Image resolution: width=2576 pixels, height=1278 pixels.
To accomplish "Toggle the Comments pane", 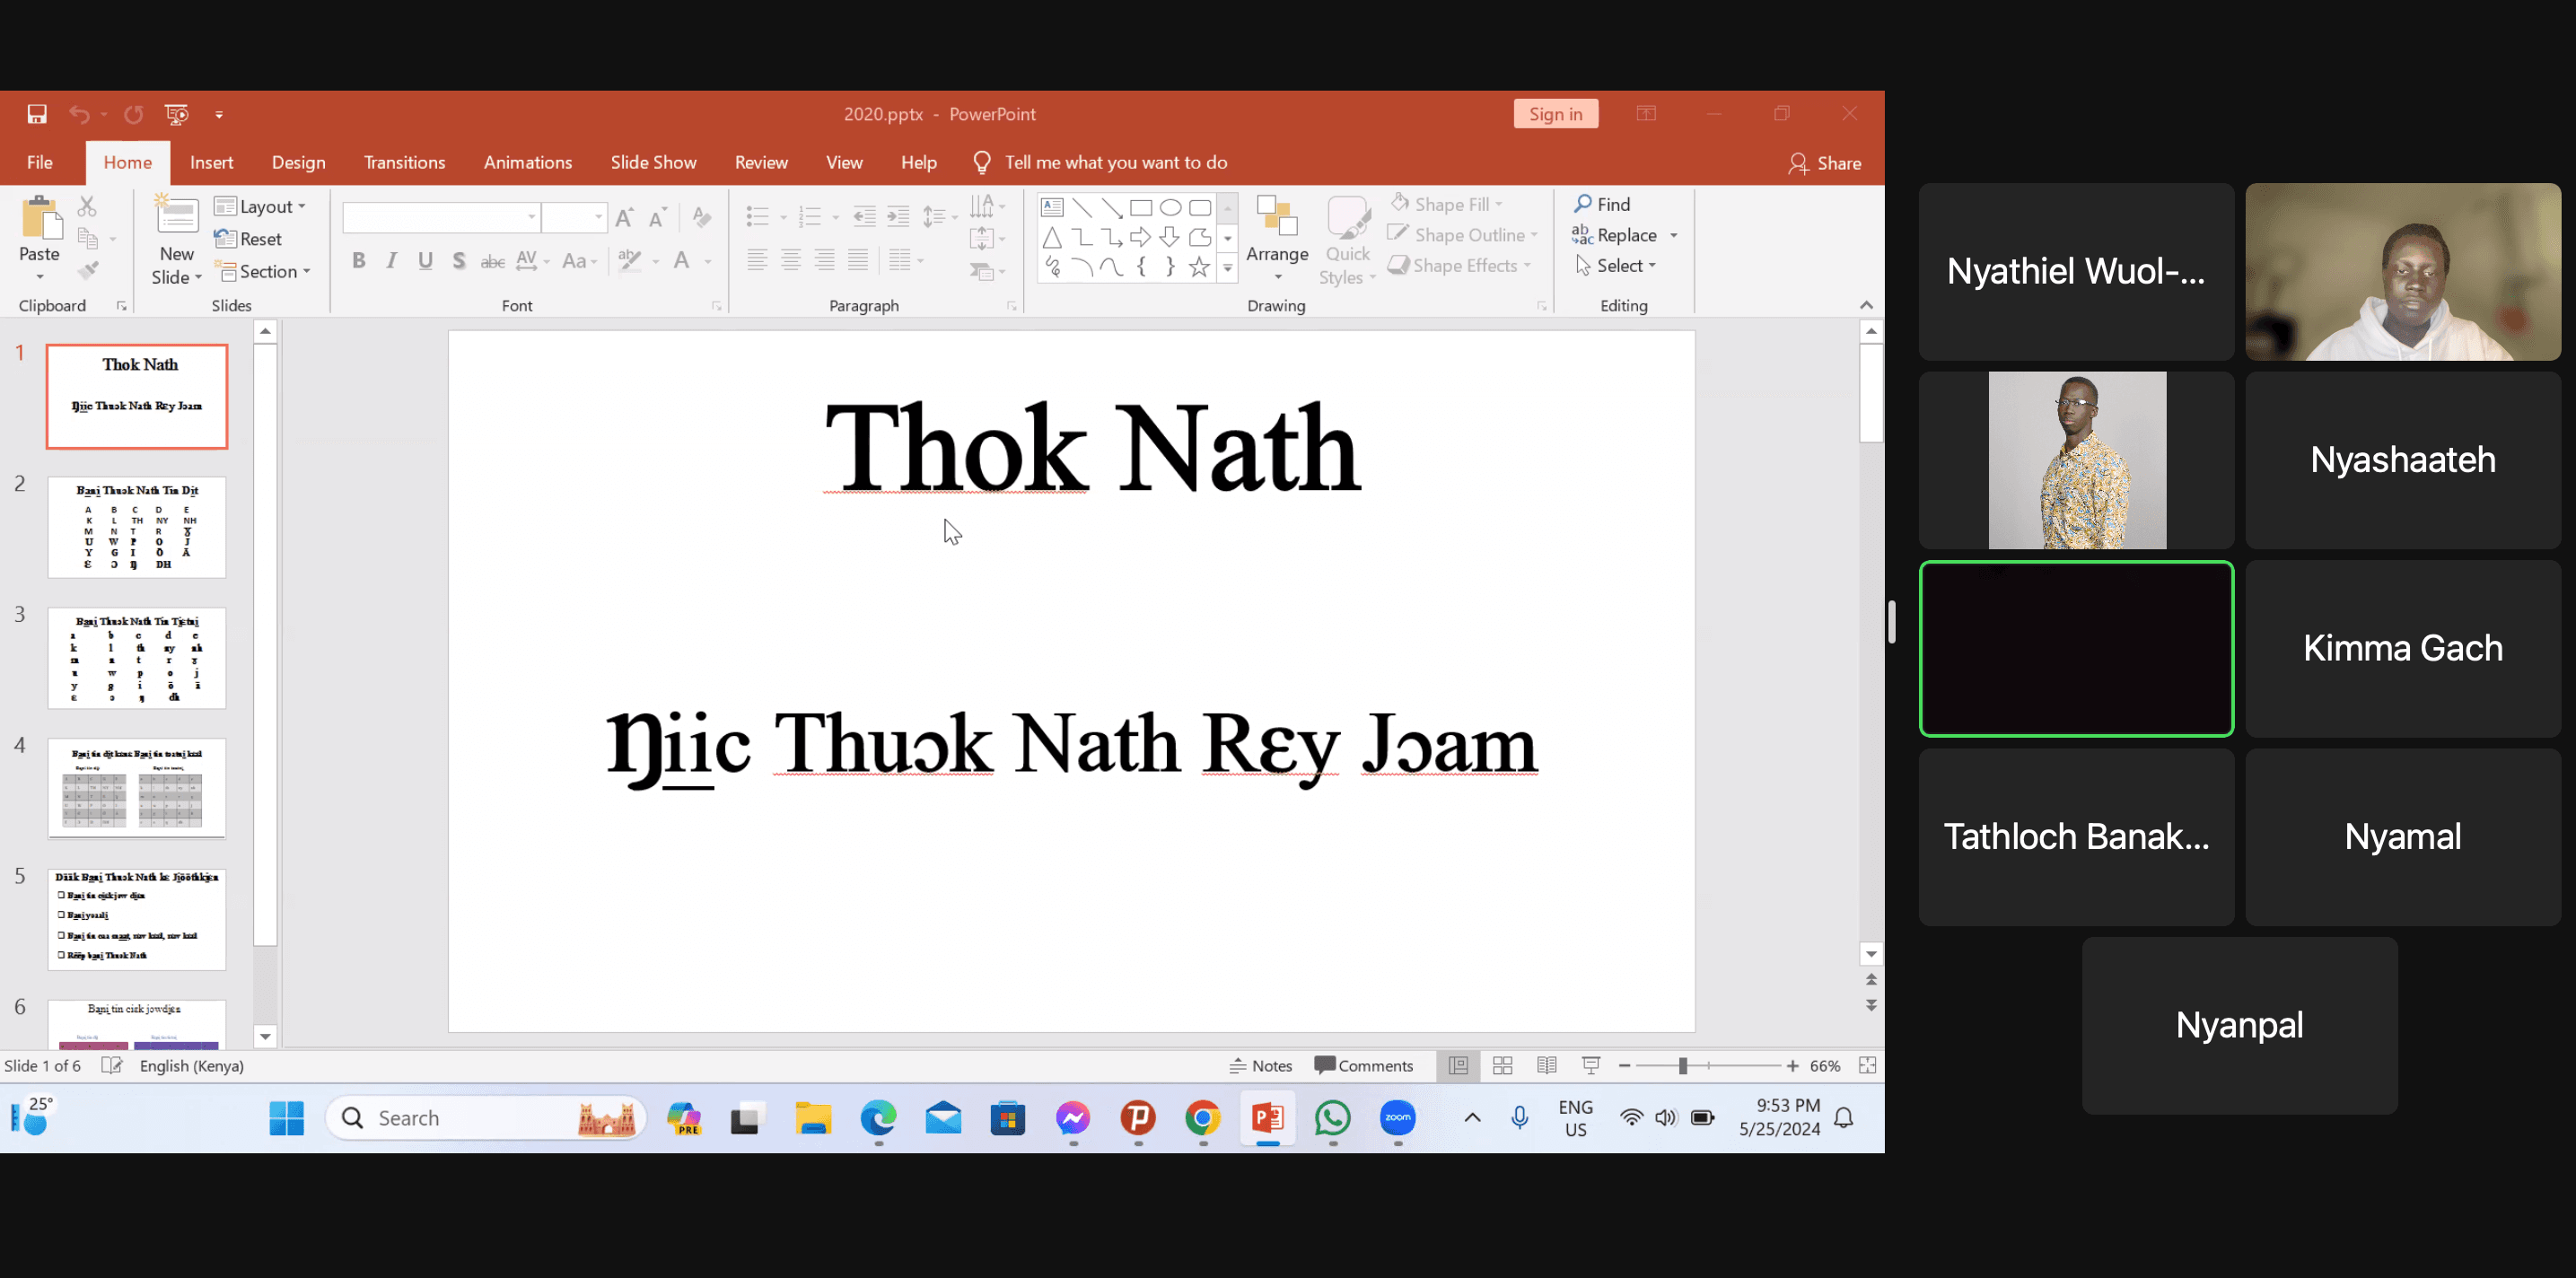I will click(x=1363, y=1066).
